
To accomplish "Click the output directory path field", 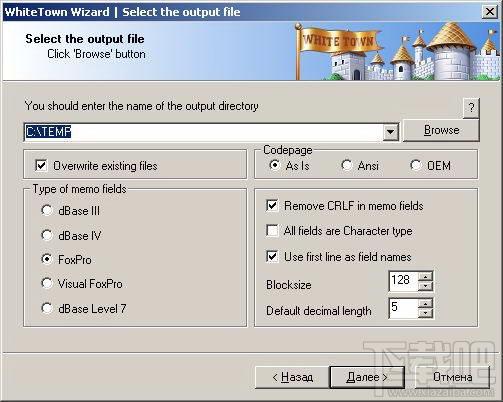I will (203, 132).
